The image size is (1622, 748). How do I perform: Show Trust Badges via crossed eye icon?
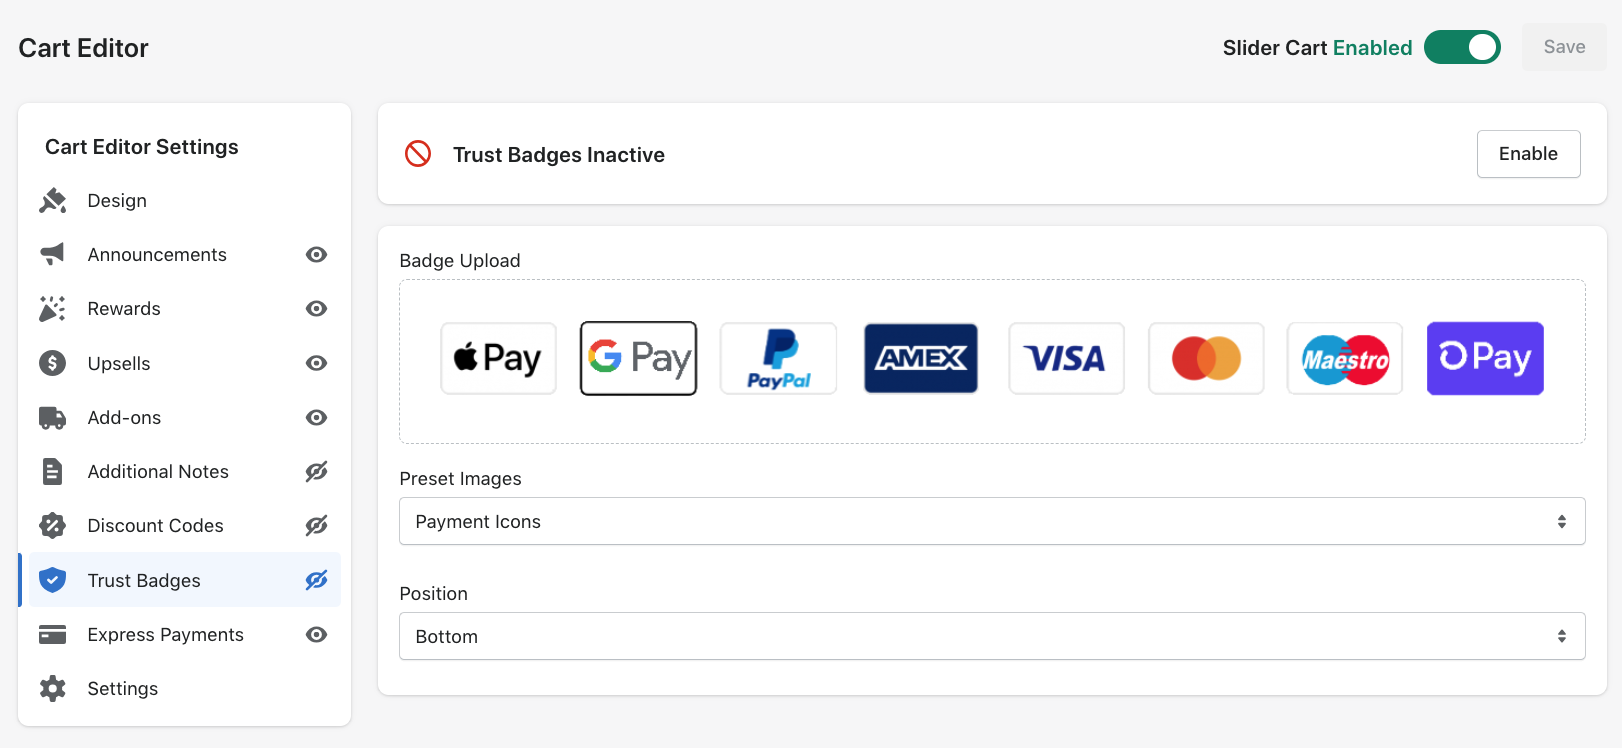click(x=317, y=580)
